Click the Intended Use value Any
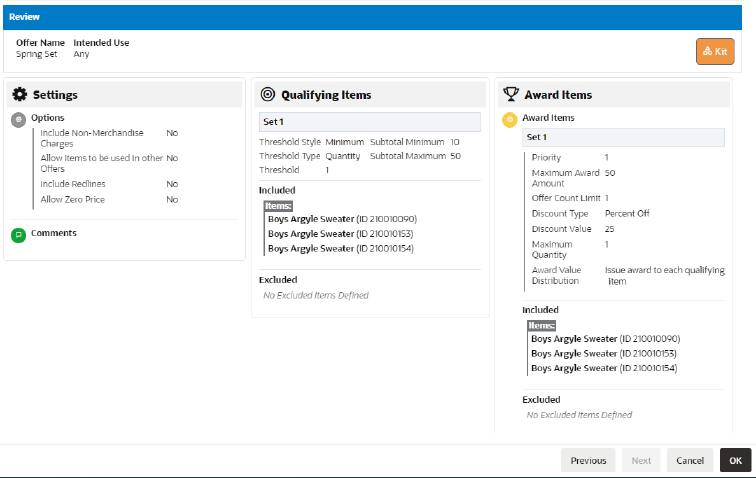The height and width of the screenshot is (478, 756). [81, 54]
